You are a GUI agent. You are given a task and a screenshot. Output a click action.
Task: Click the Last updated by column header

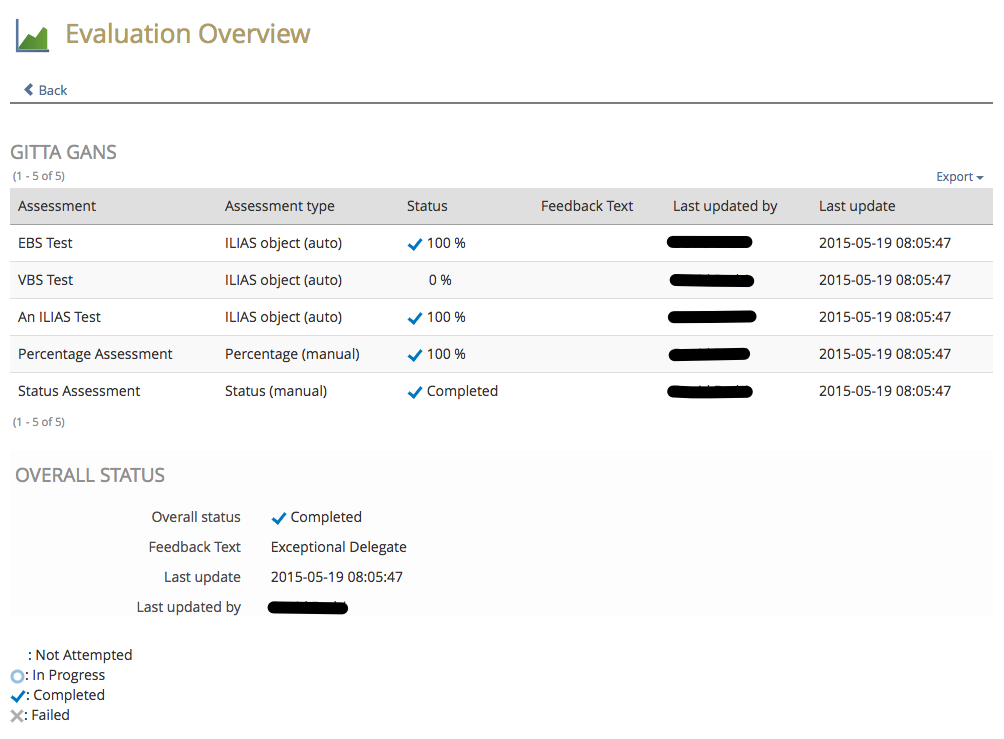pyautogui.click(x=725, y=206)
